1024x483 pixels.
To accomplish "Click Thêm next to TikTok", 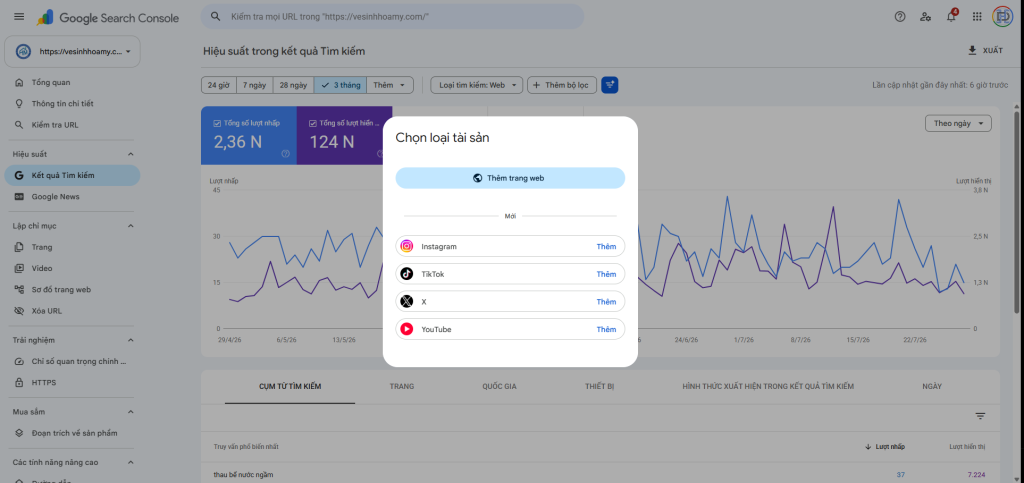I will (x=606, y=274).
